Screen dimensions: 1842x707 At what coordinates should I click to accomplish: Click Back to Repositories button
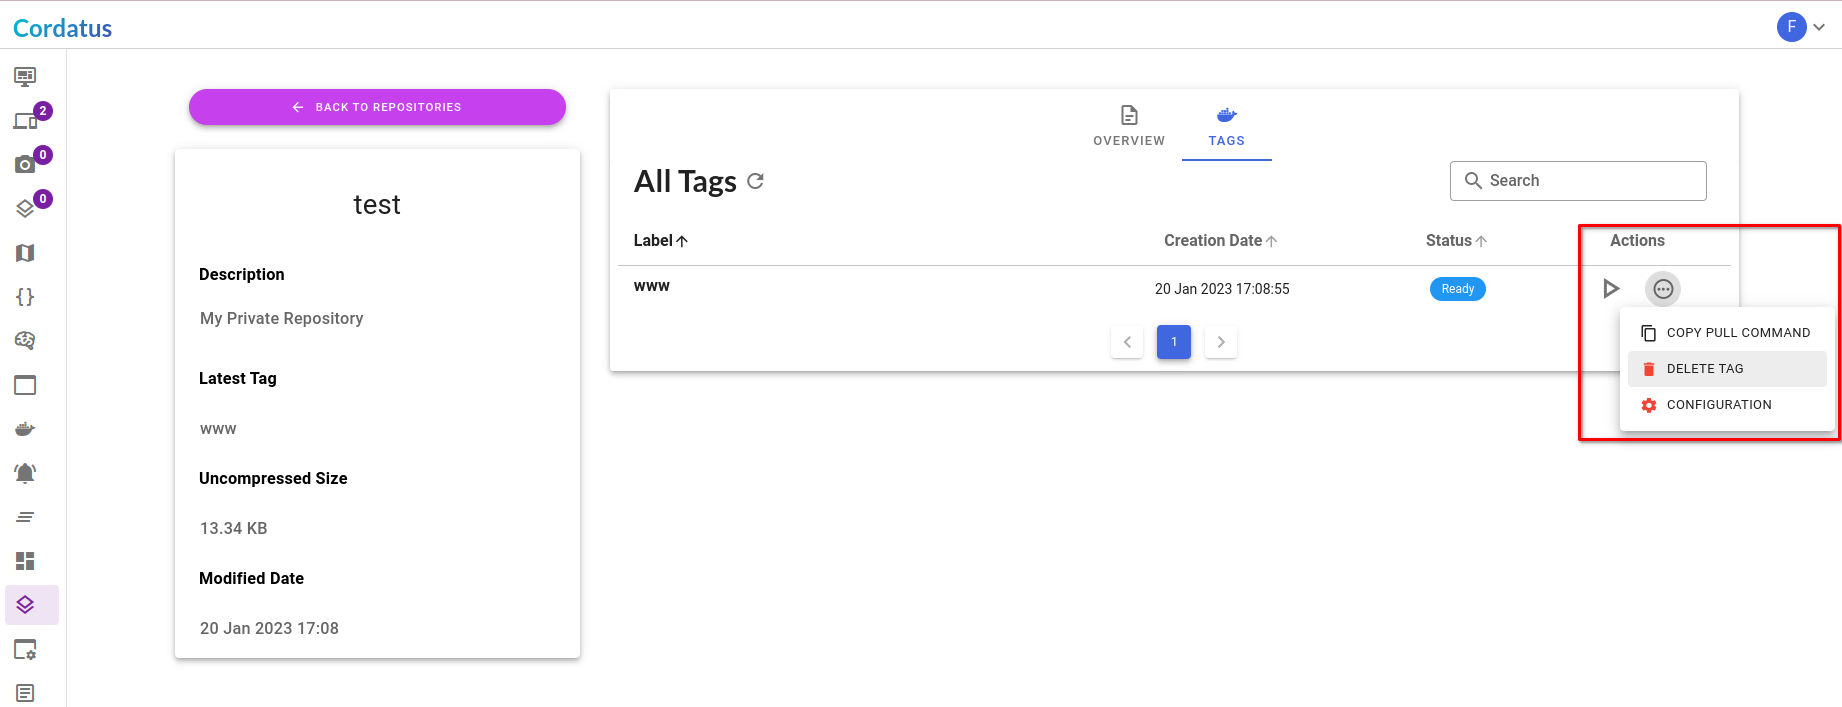coord(377,107)
